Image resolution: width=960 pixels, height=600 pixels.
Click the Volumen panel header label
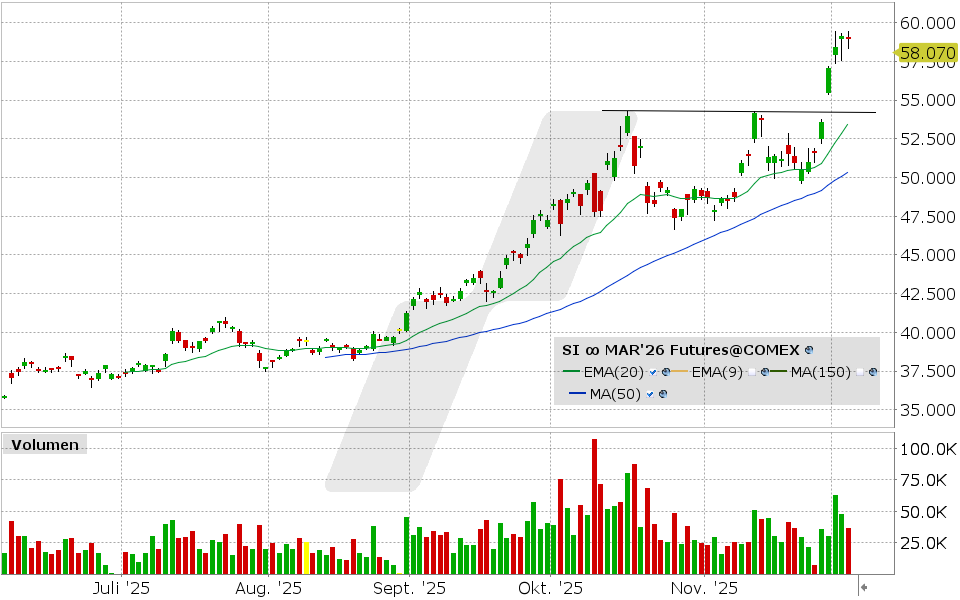[43, 444]
